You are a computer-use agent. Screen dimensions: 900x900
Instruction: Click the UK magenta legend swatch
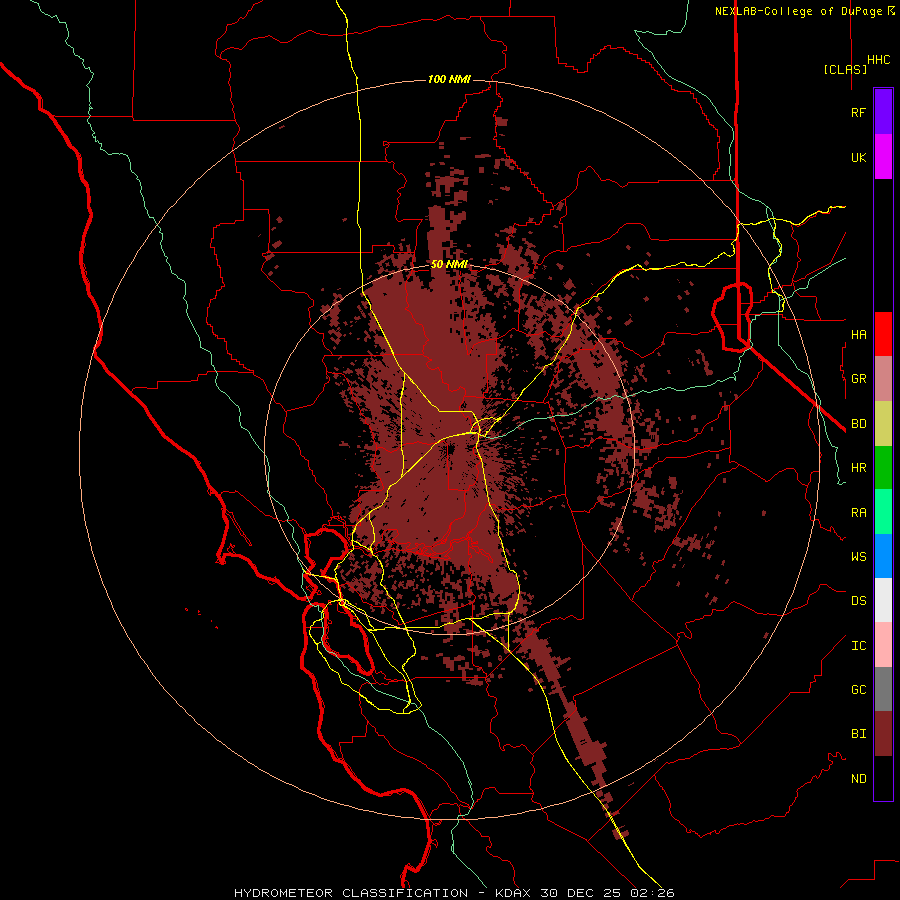pyautogui.click(x=883, y=157)
